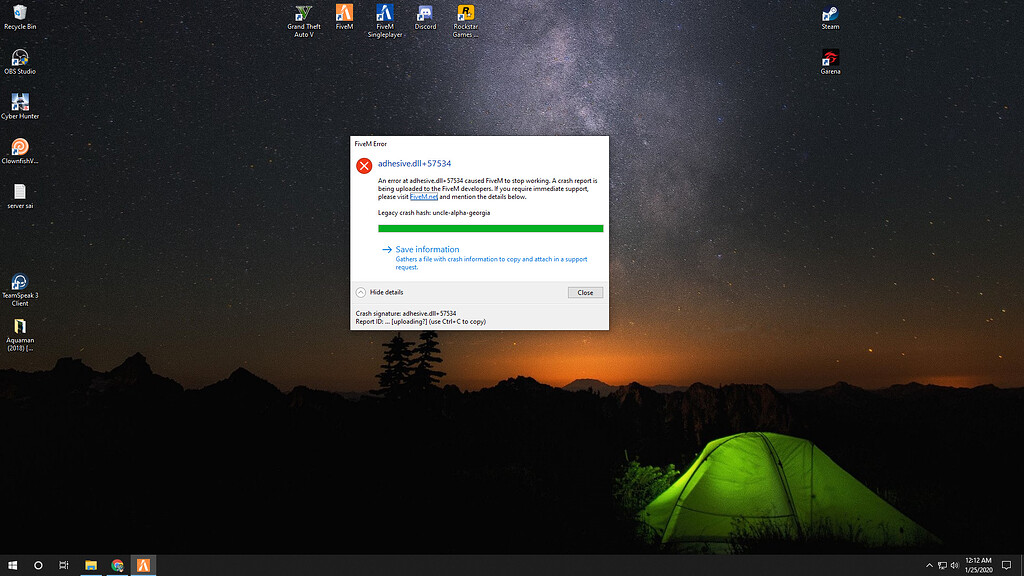Image resolution: width=1024 pixels, height=576 pixels.
Task: Select the Rockstar Games Launcher icon
Action: [x=466, y=21]
